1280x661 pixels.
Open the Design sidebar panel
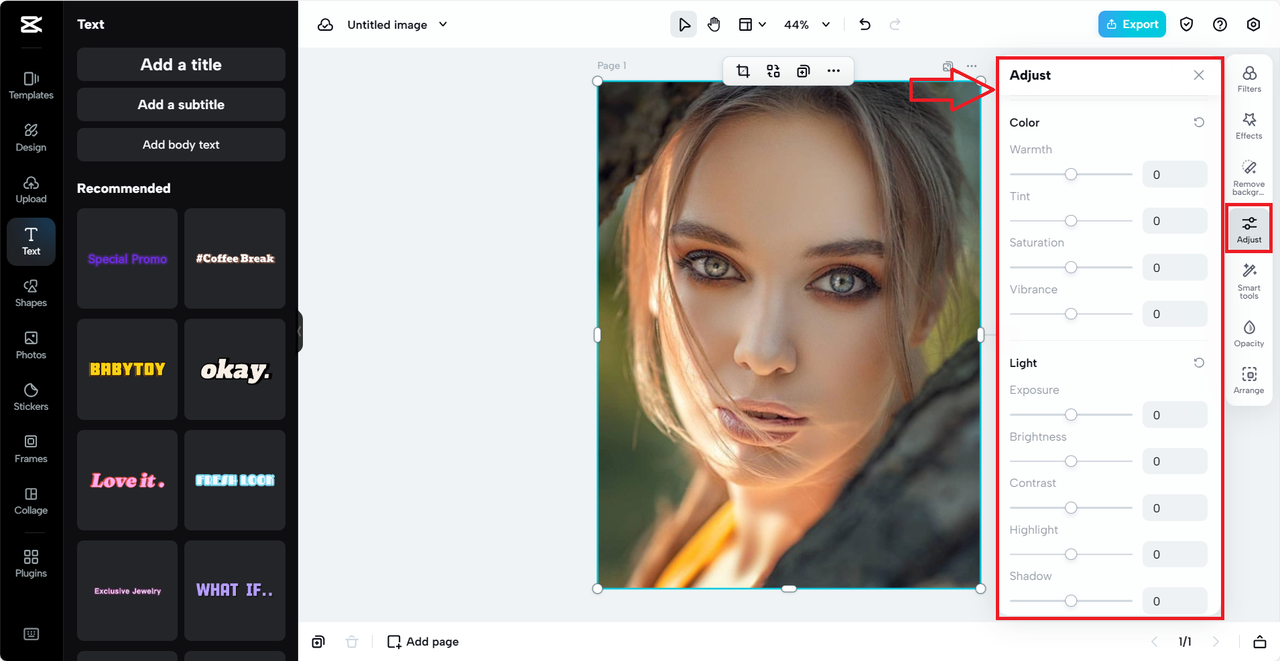point(31,137)
